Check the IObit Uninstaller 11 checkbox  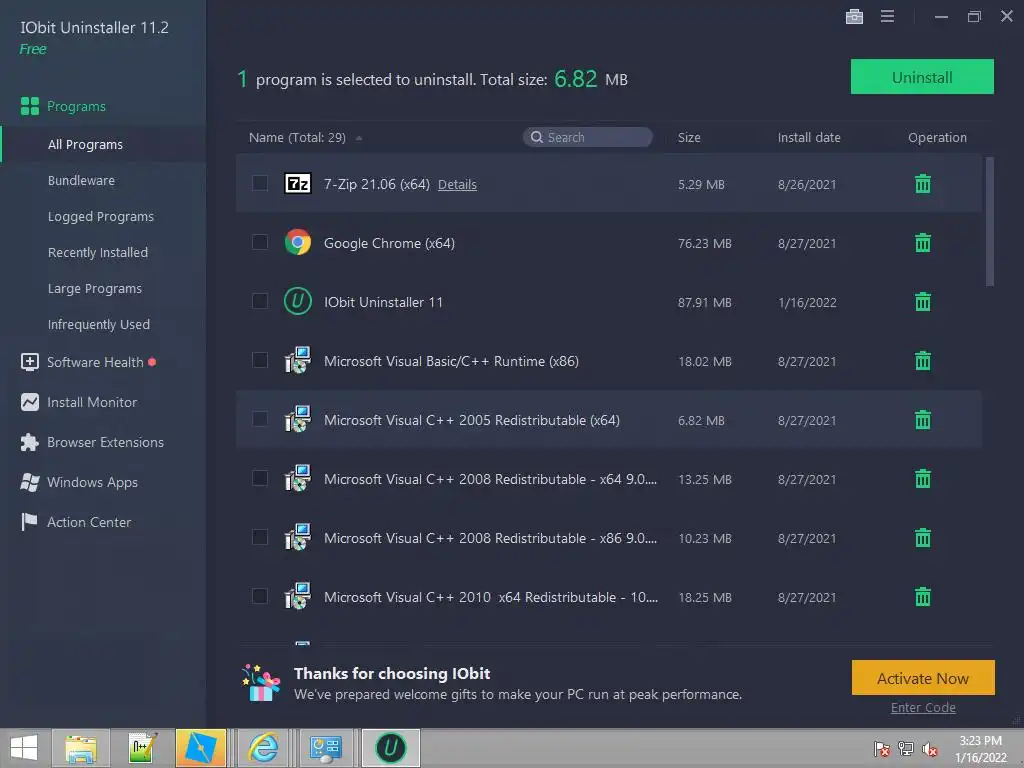point(260,300)
